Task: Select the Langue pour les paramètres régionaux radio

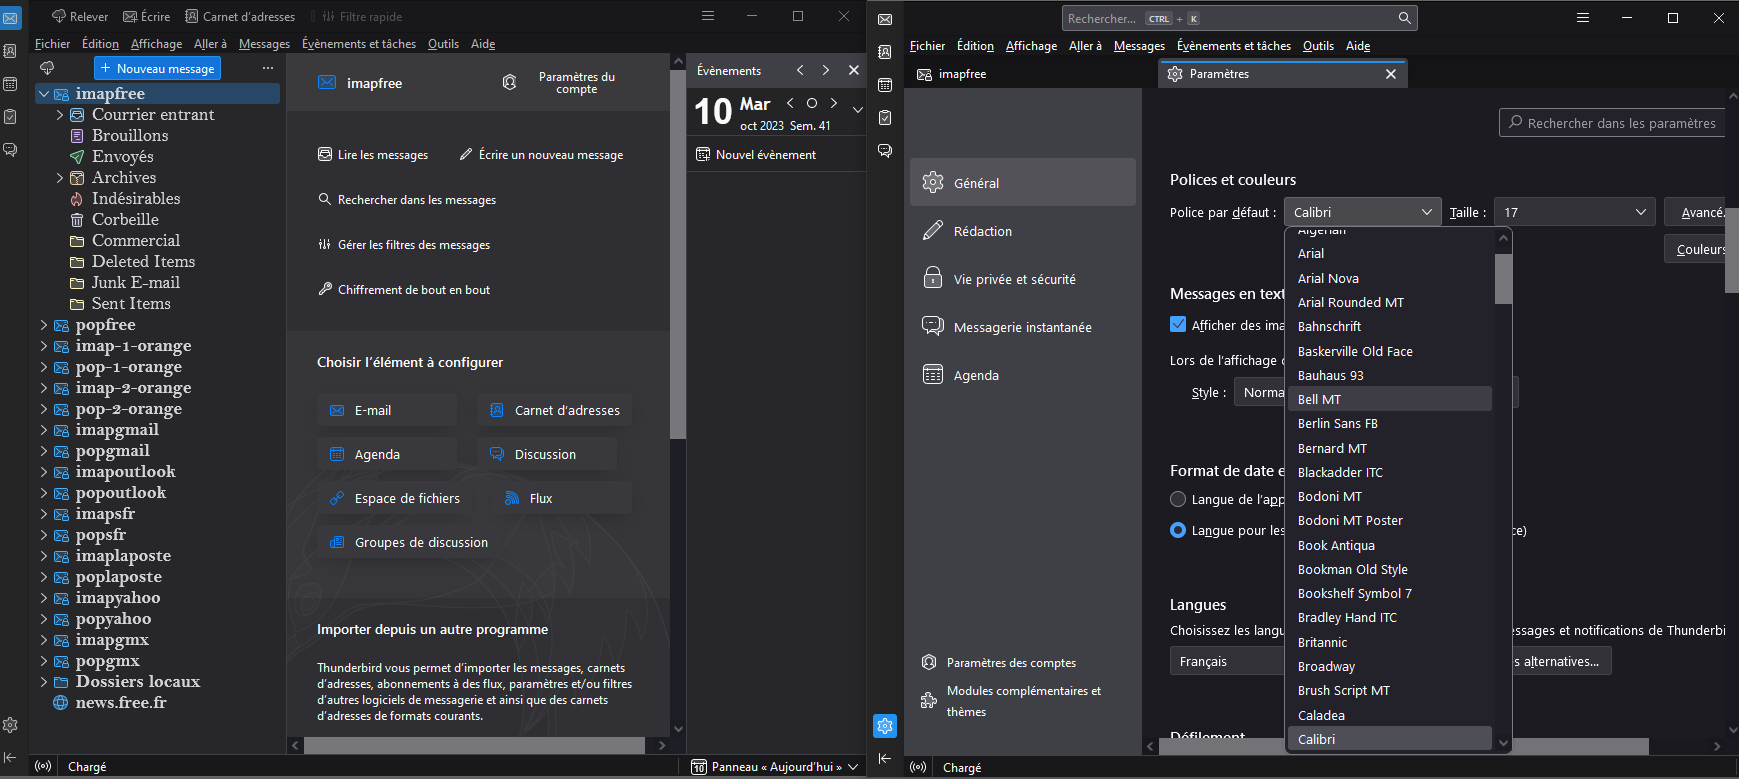Action: pos(1178,530)
